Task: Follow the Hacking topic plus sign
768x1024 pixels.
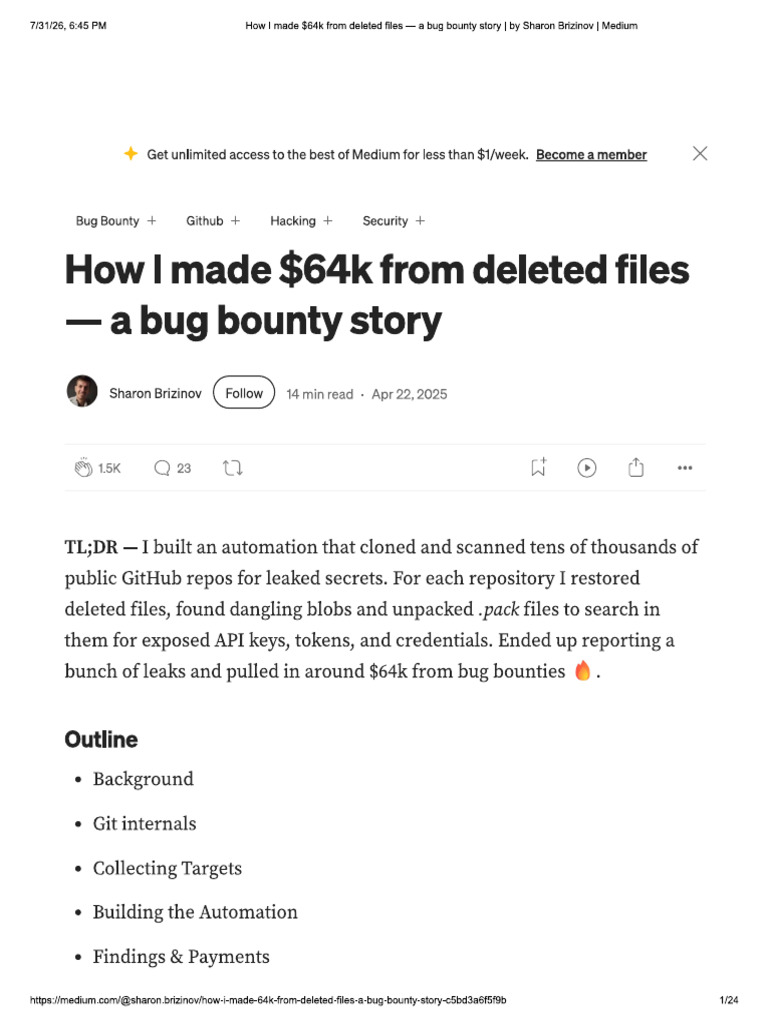Action: pyautogui.click(x=328, y=221)
